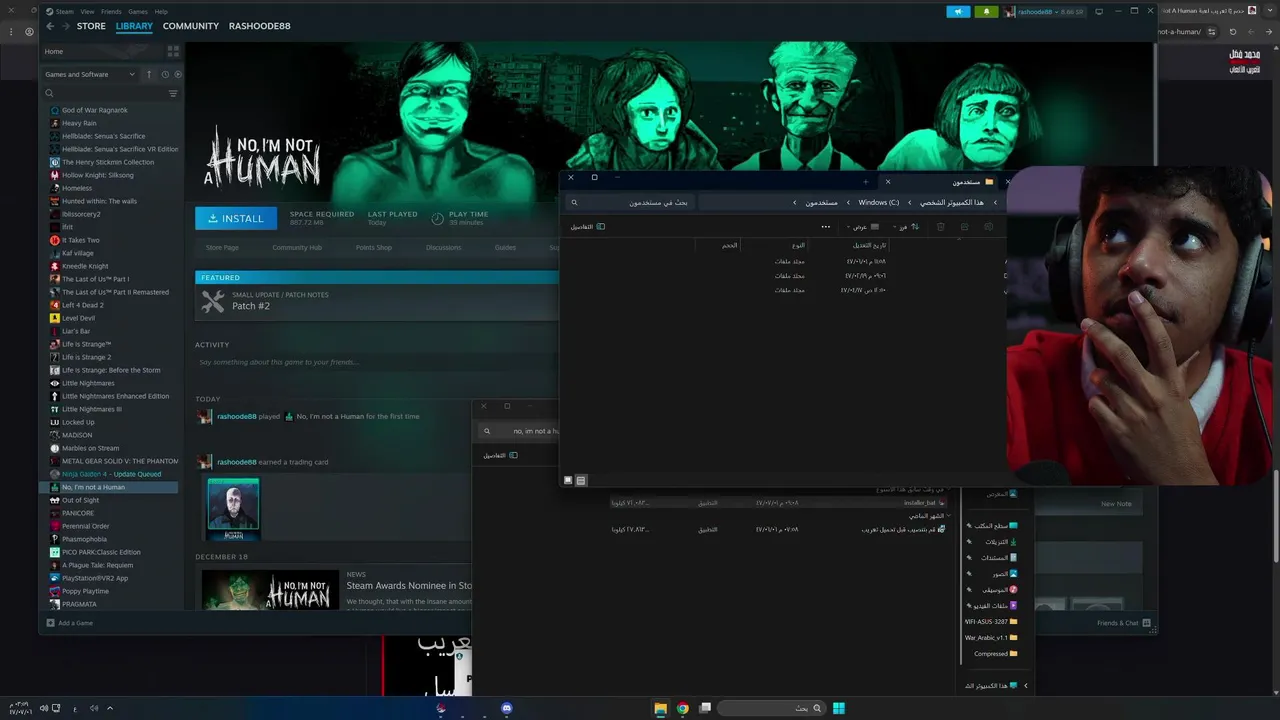This screenshot has width=1280, height=720.
Task: Expand the Games and Software filter dropdown
Action: point(89,74)
